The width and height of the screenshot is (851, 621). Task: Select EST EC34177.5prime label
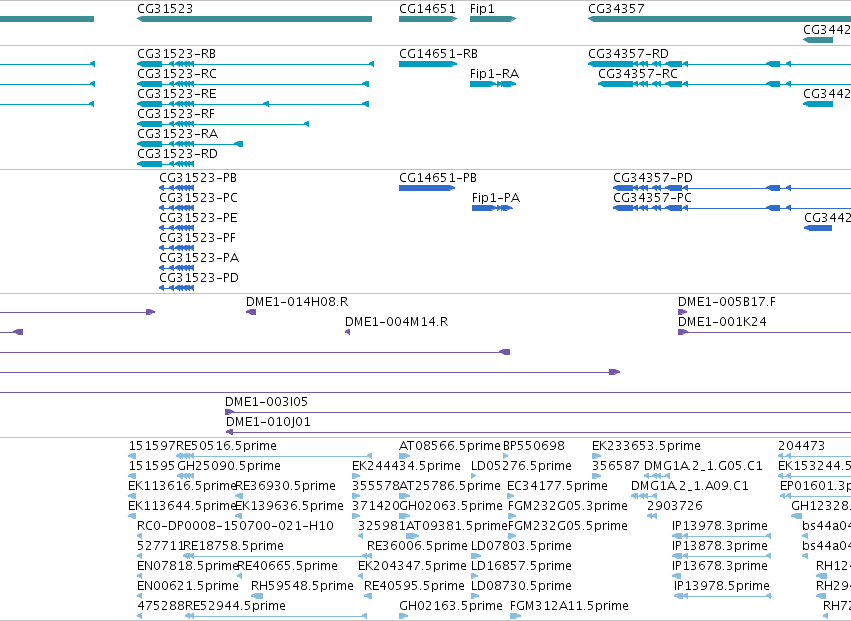(x=557, y=486)
